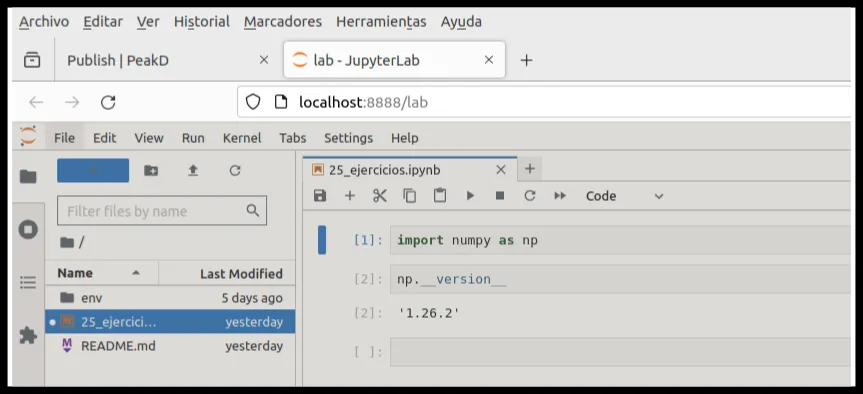
Task: Insert a new cell below with the plus icon
Action: click(349, 196)
